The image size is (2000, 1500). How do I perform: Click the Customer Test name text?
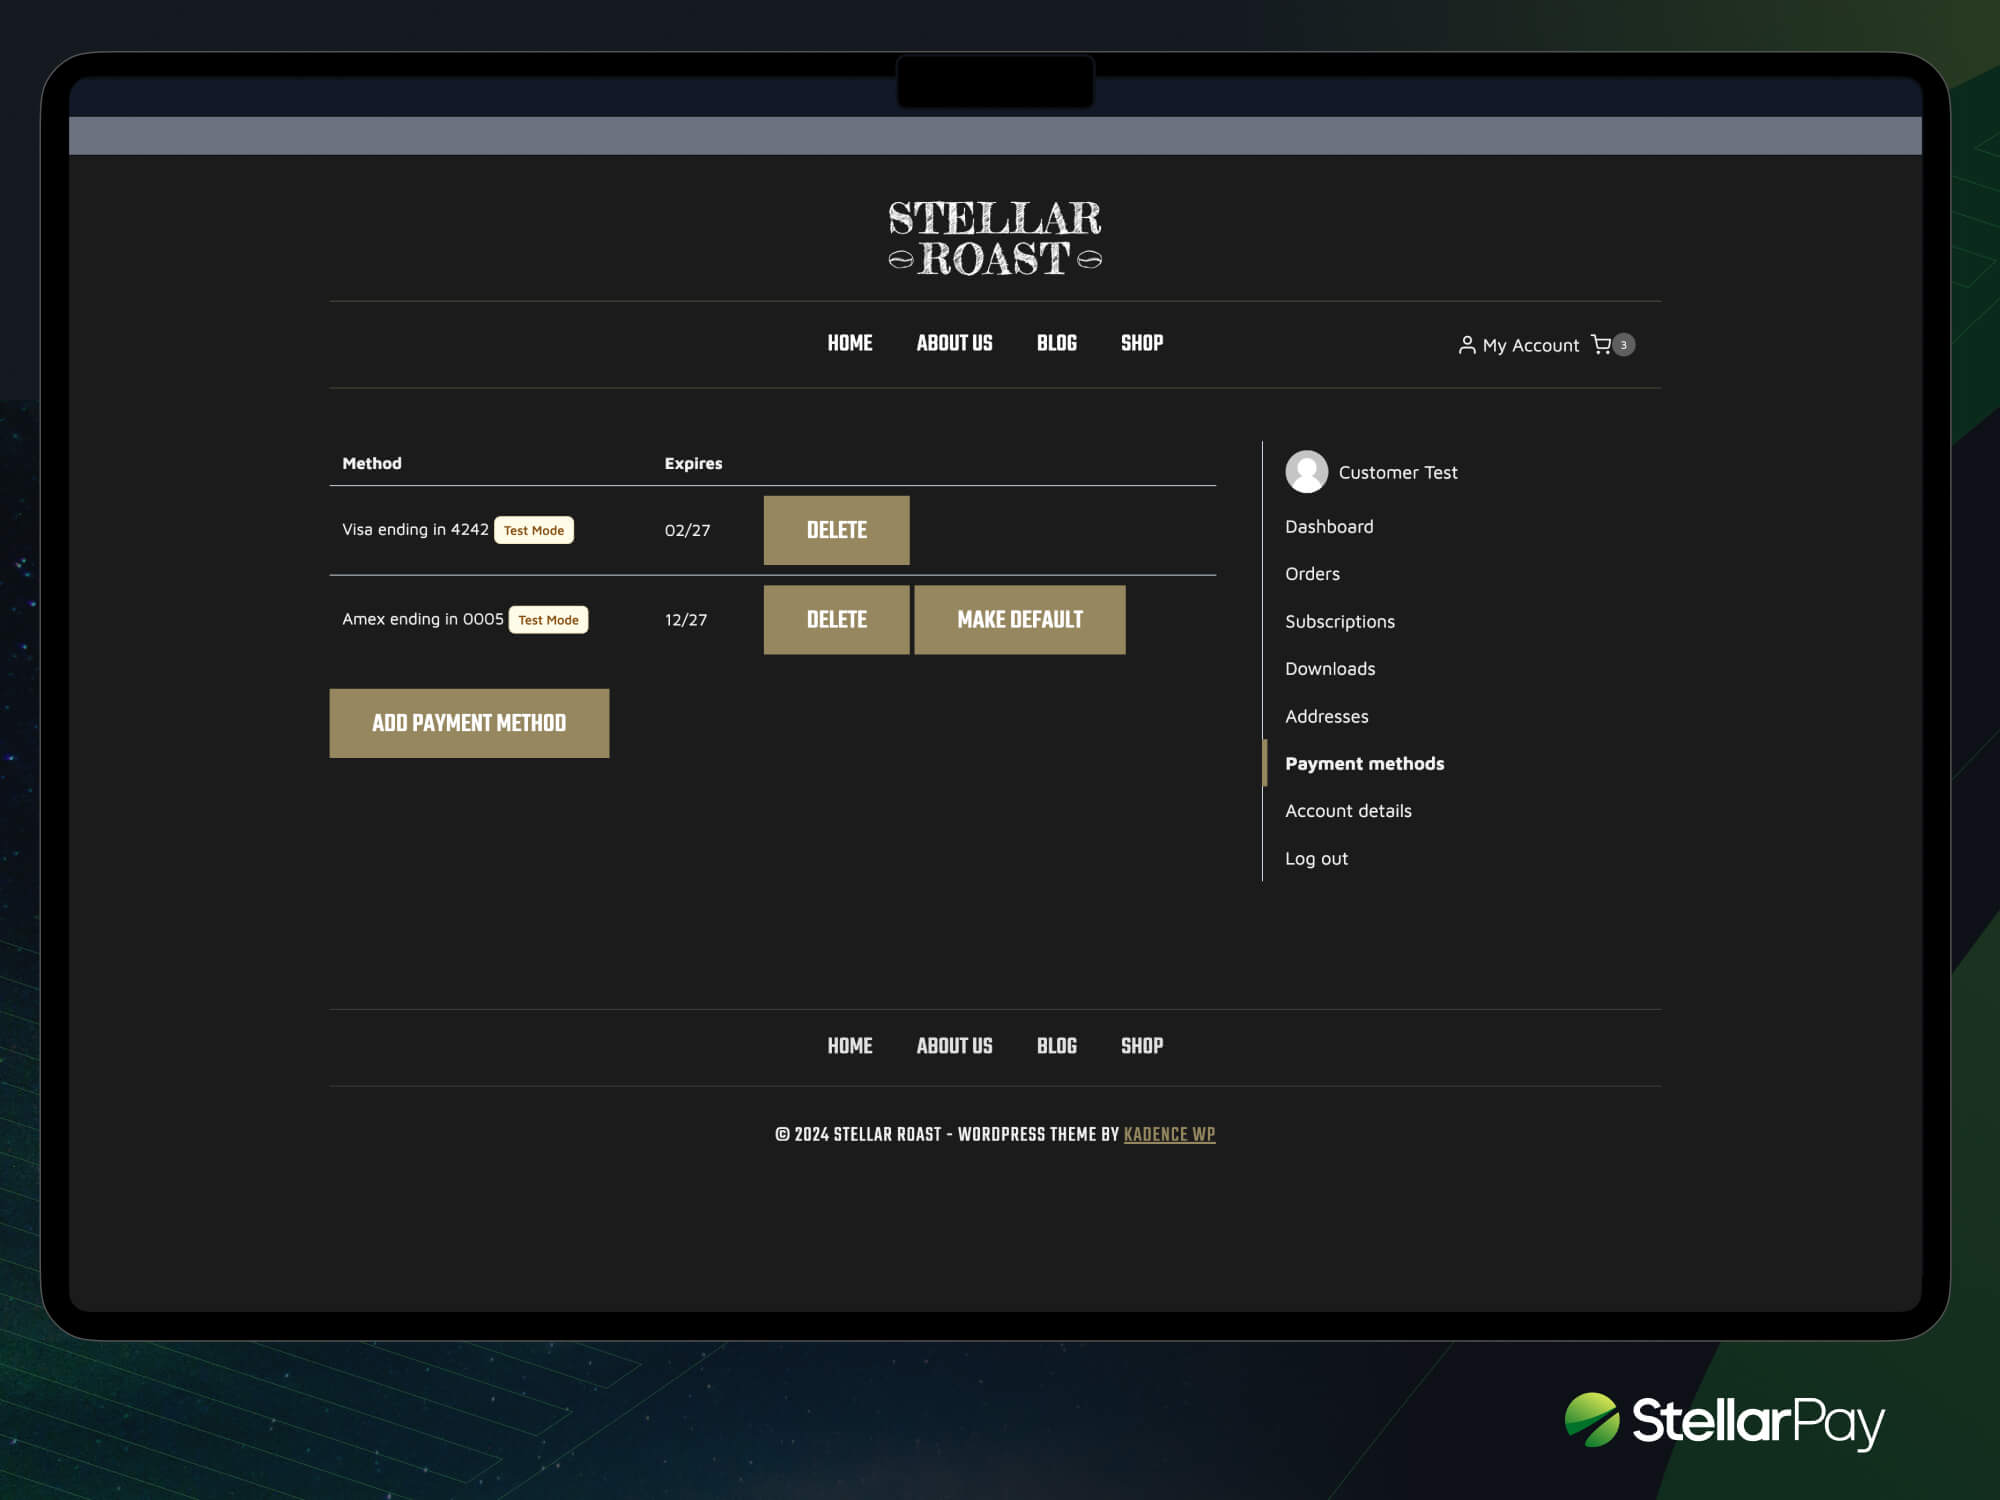pos(1397,472)
